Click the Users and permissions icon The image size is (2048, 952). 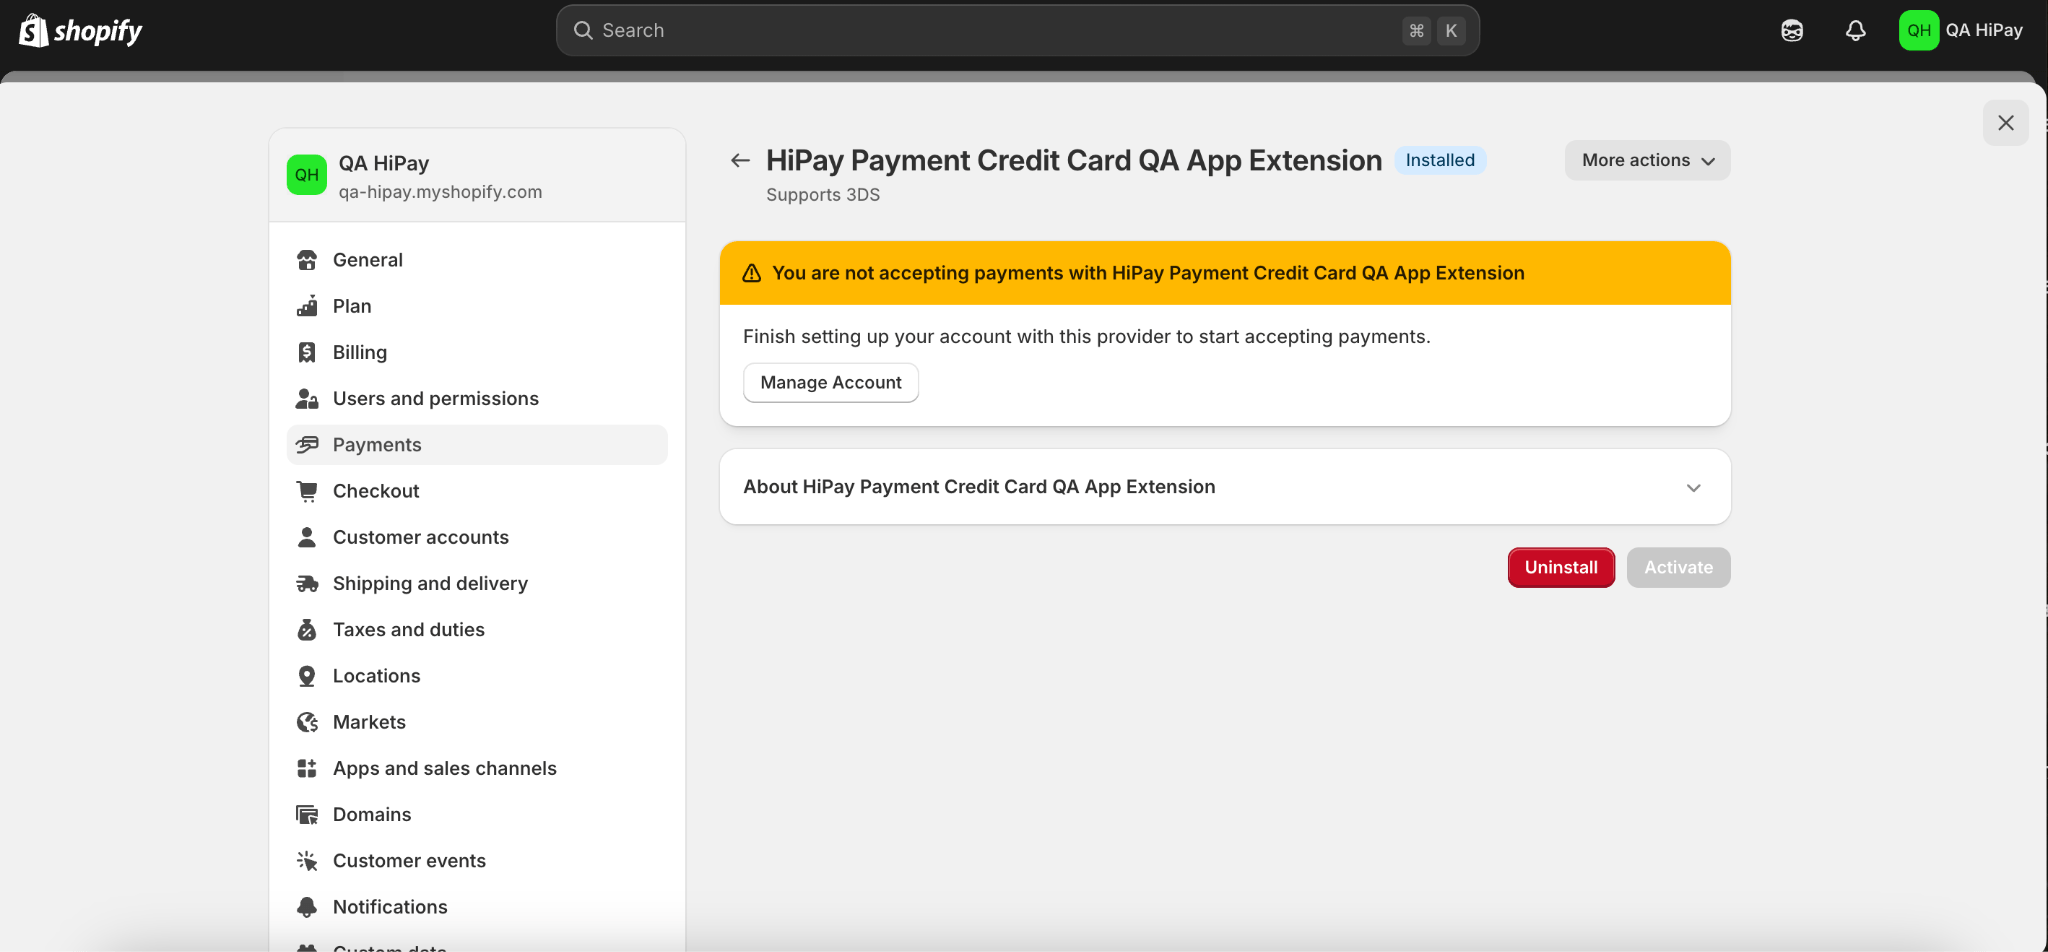307,399
